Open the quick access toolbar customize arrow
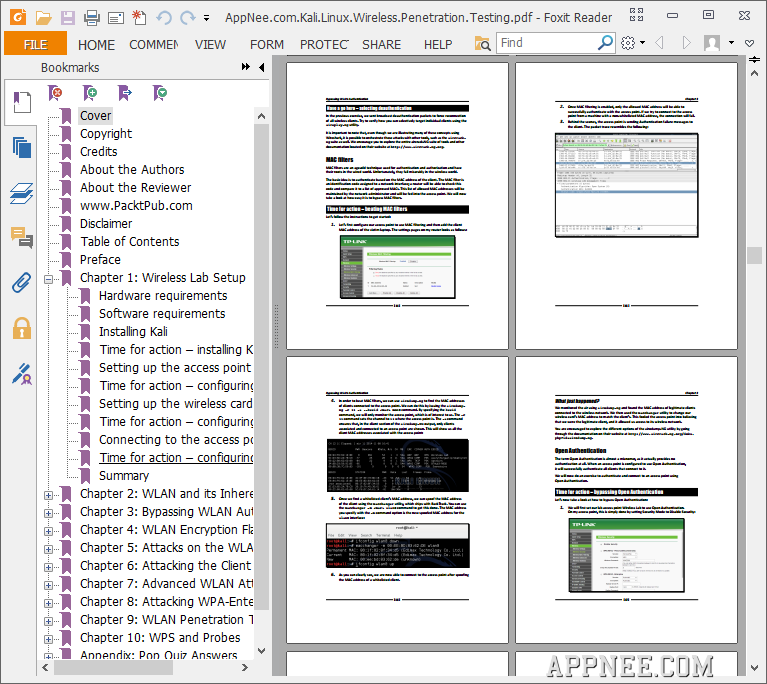The image size is (767, 684). click(x=206, y=19)
